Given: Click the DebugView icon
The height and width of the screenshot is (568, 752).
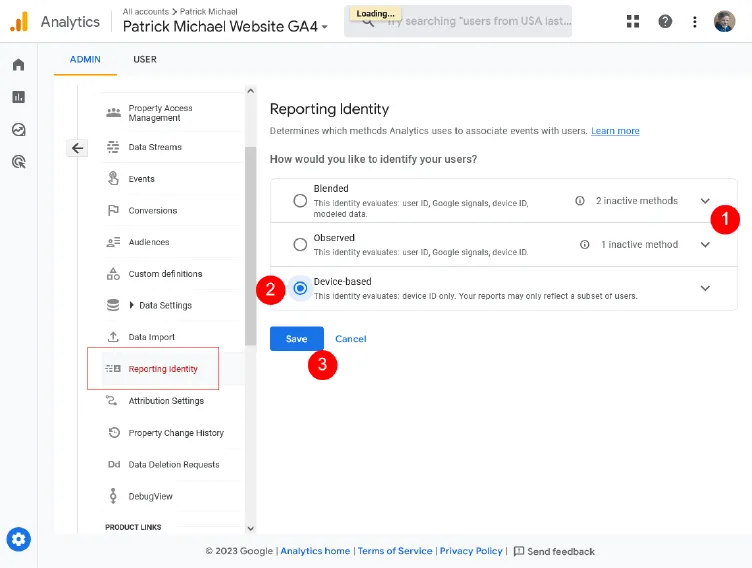Looking at the screenshot, I should tap(113, 496).
